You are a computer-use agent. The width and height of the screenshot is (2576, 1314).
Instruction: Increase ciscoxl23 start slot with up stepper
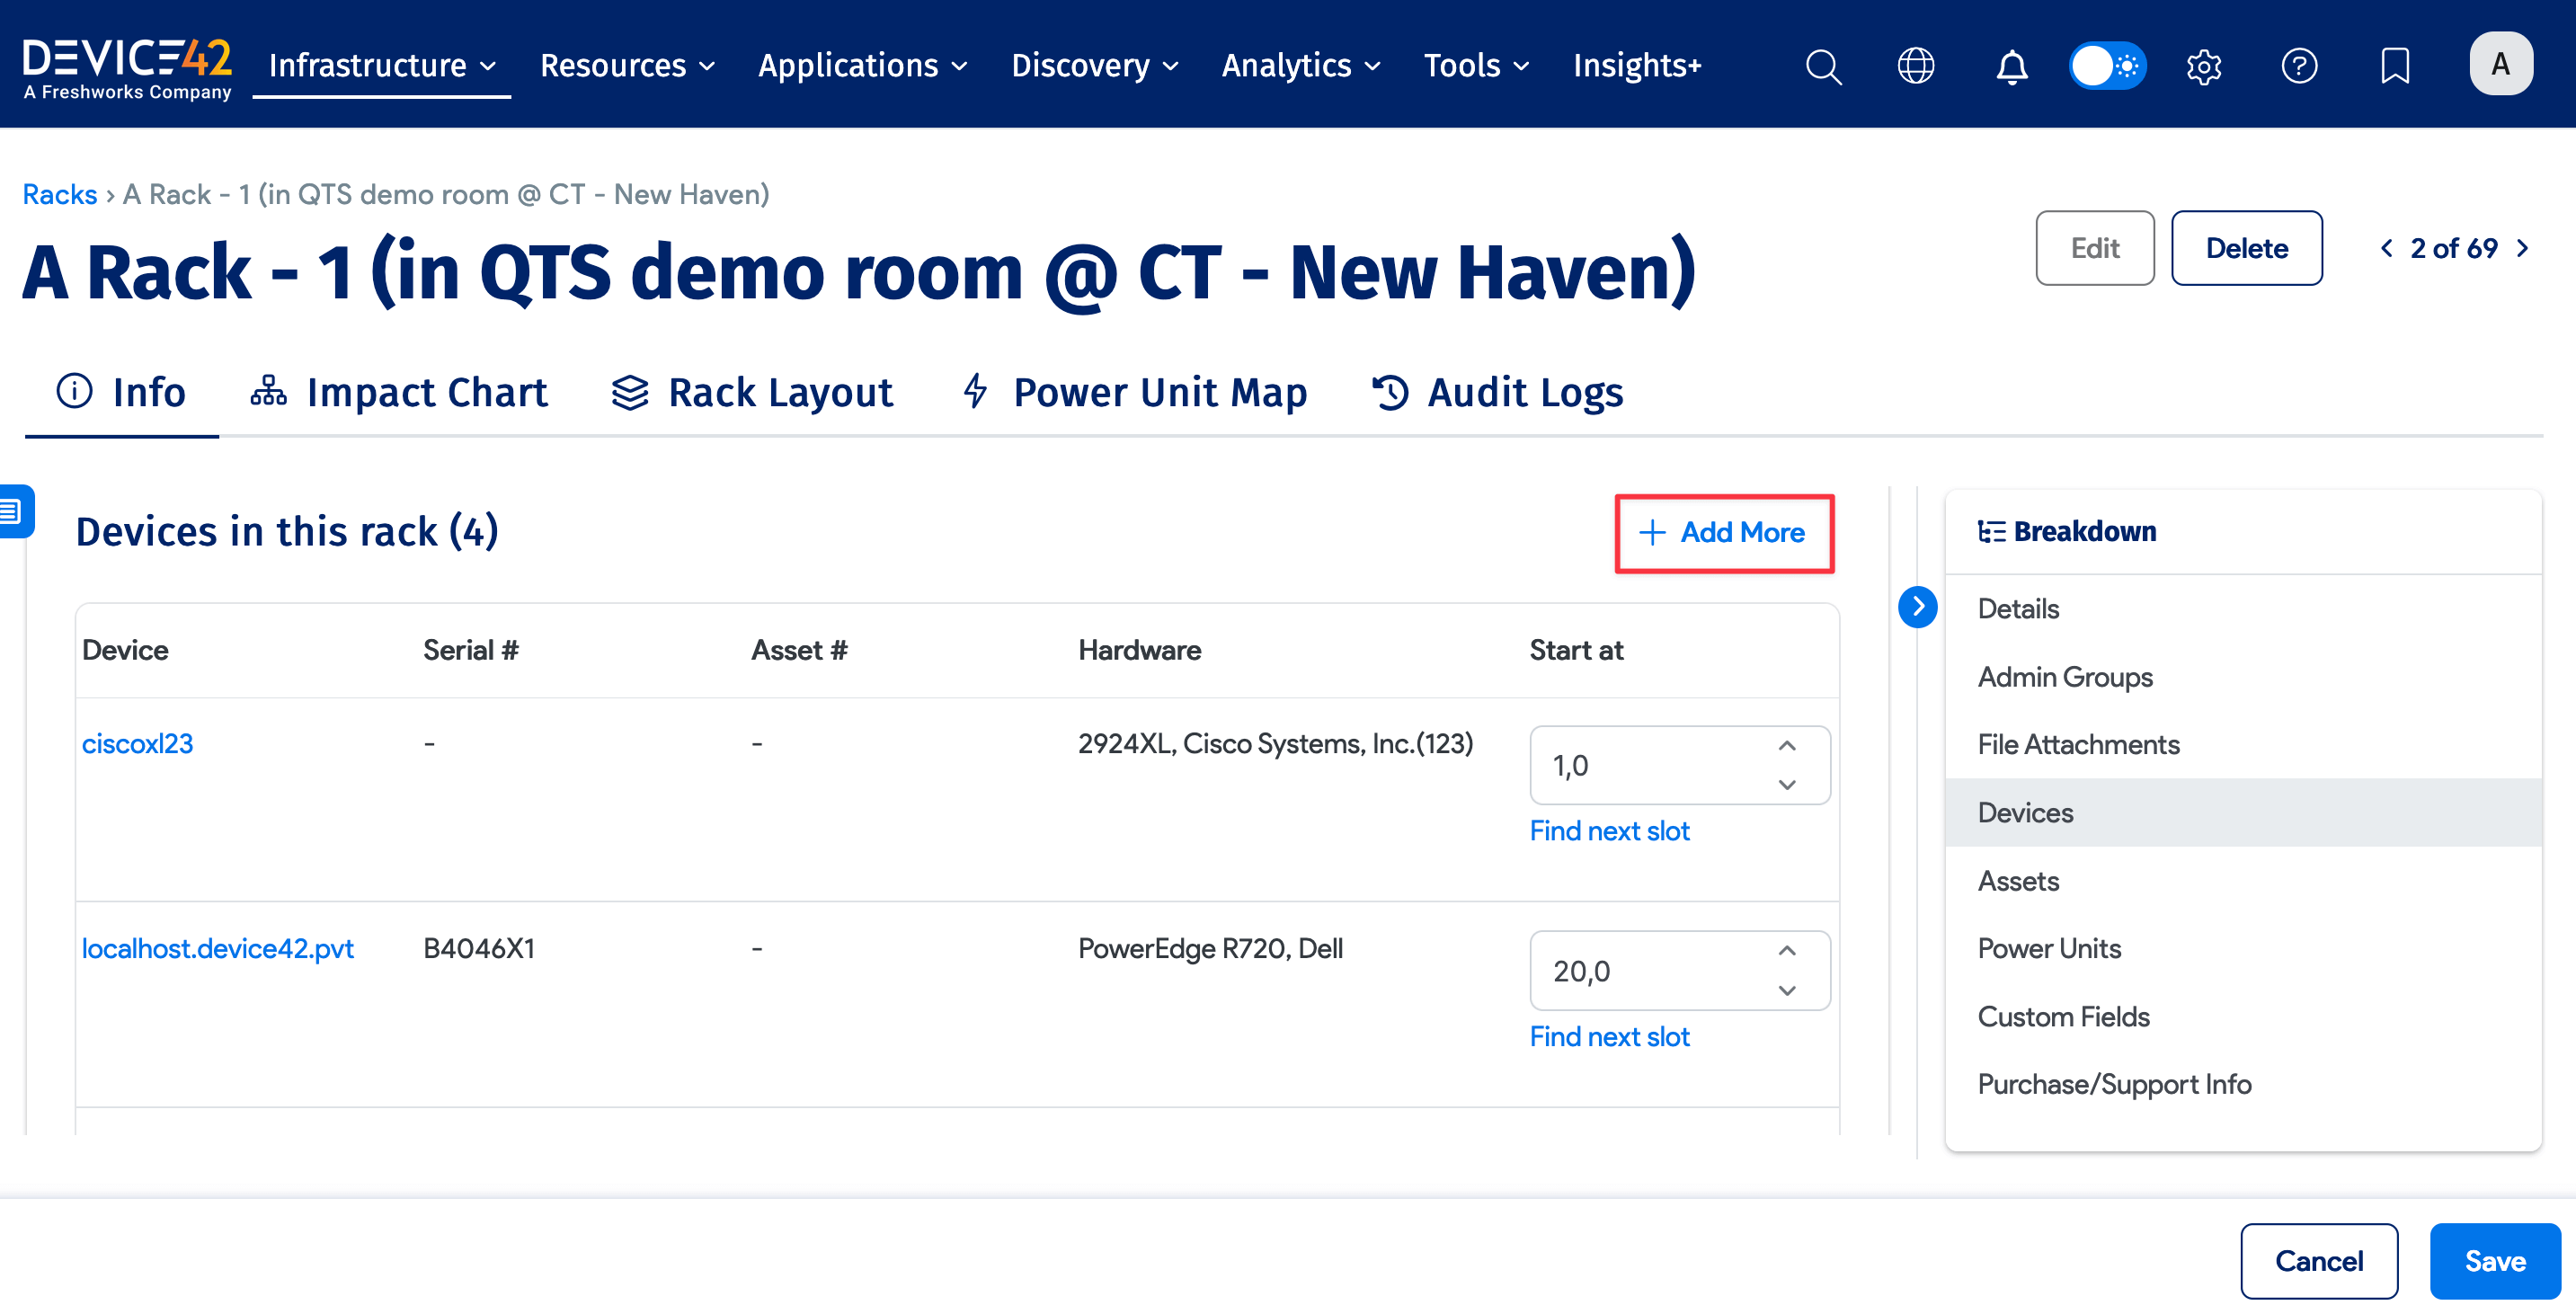click(1786, 746)
